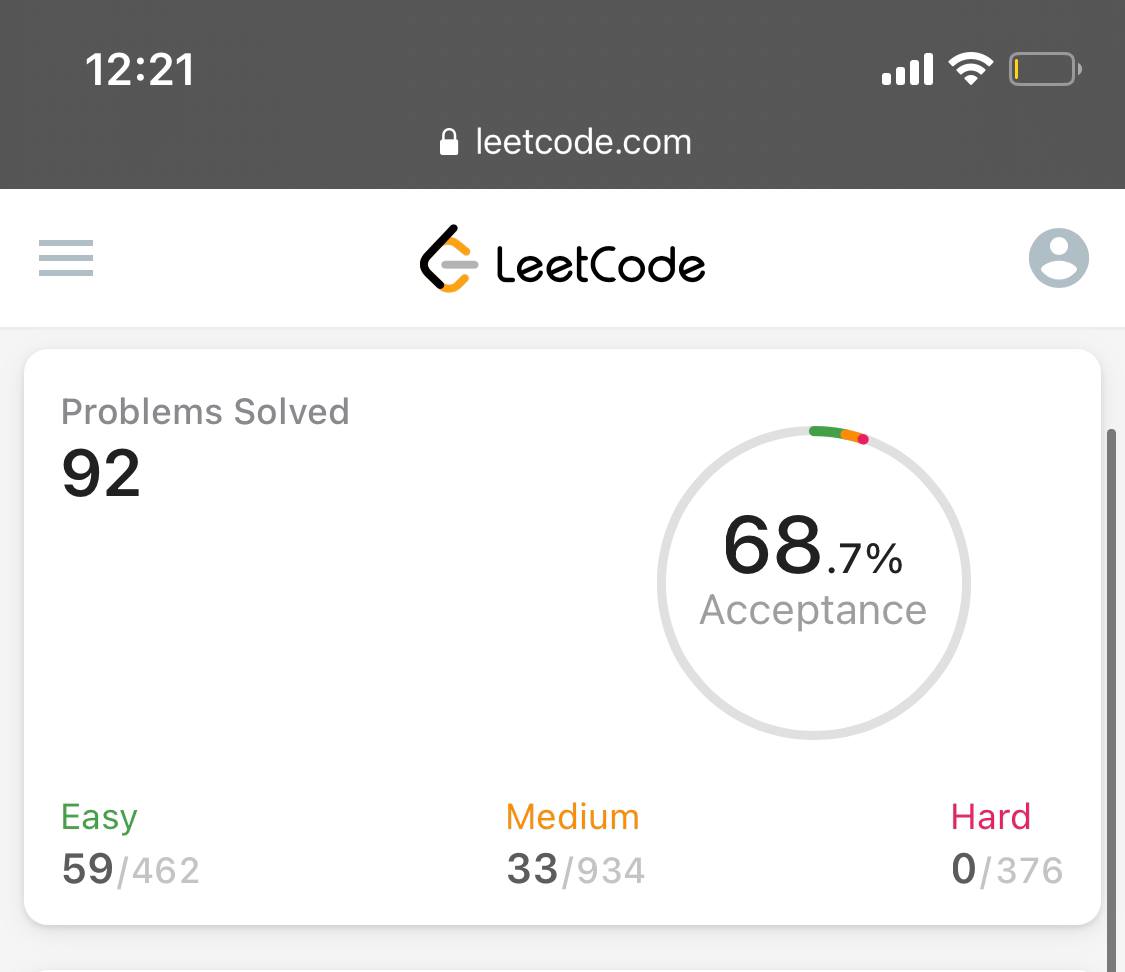Click the LeetCode logo icon

448,259
